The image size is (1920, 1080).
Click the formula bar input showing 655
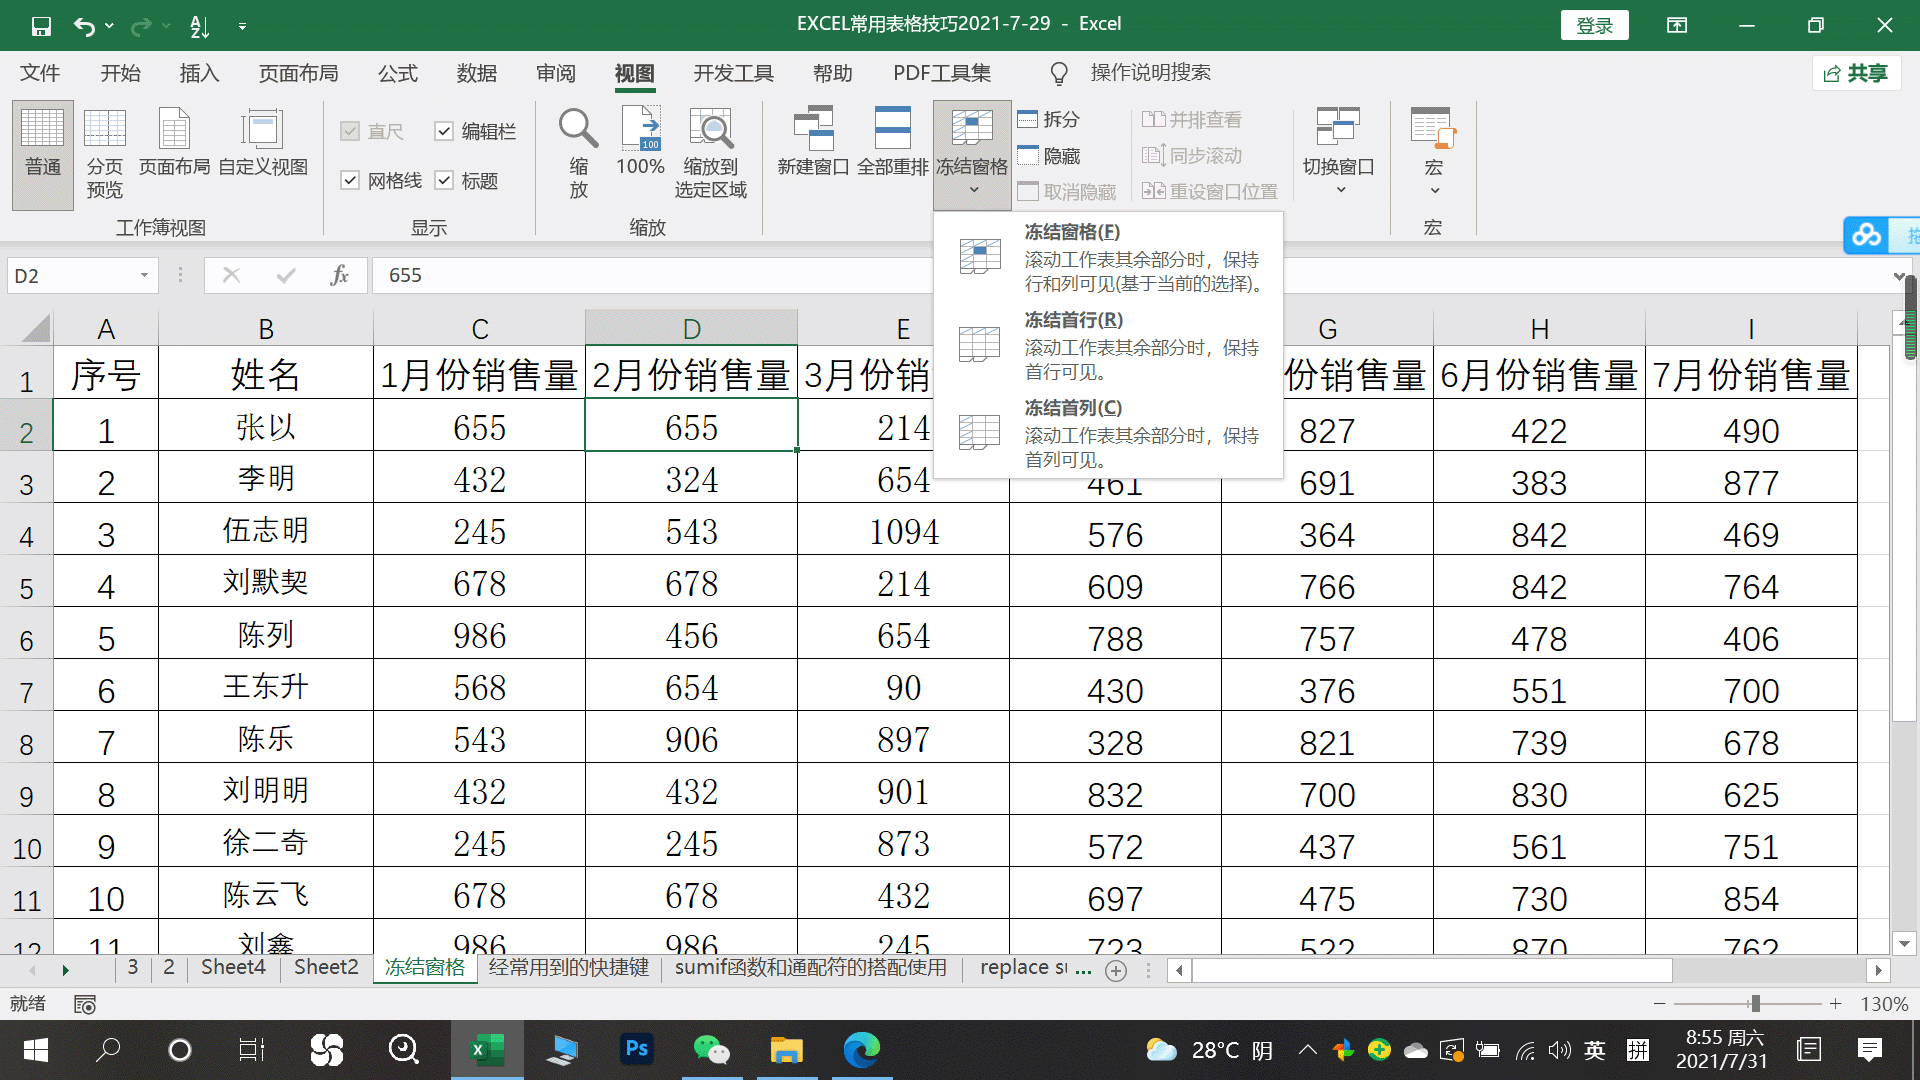[x=1130, y=275]
